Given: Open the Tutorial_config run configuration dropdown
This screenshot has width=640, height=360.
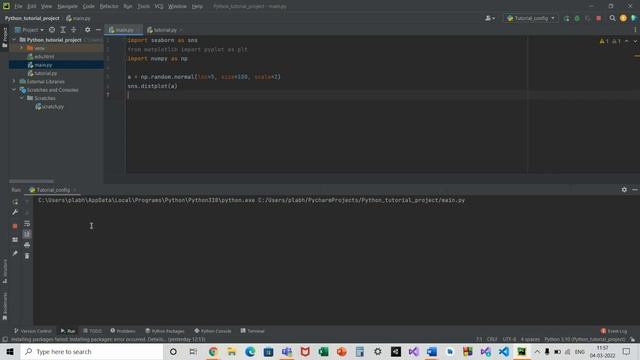Looking at the screenshot, I should (531, 18).
